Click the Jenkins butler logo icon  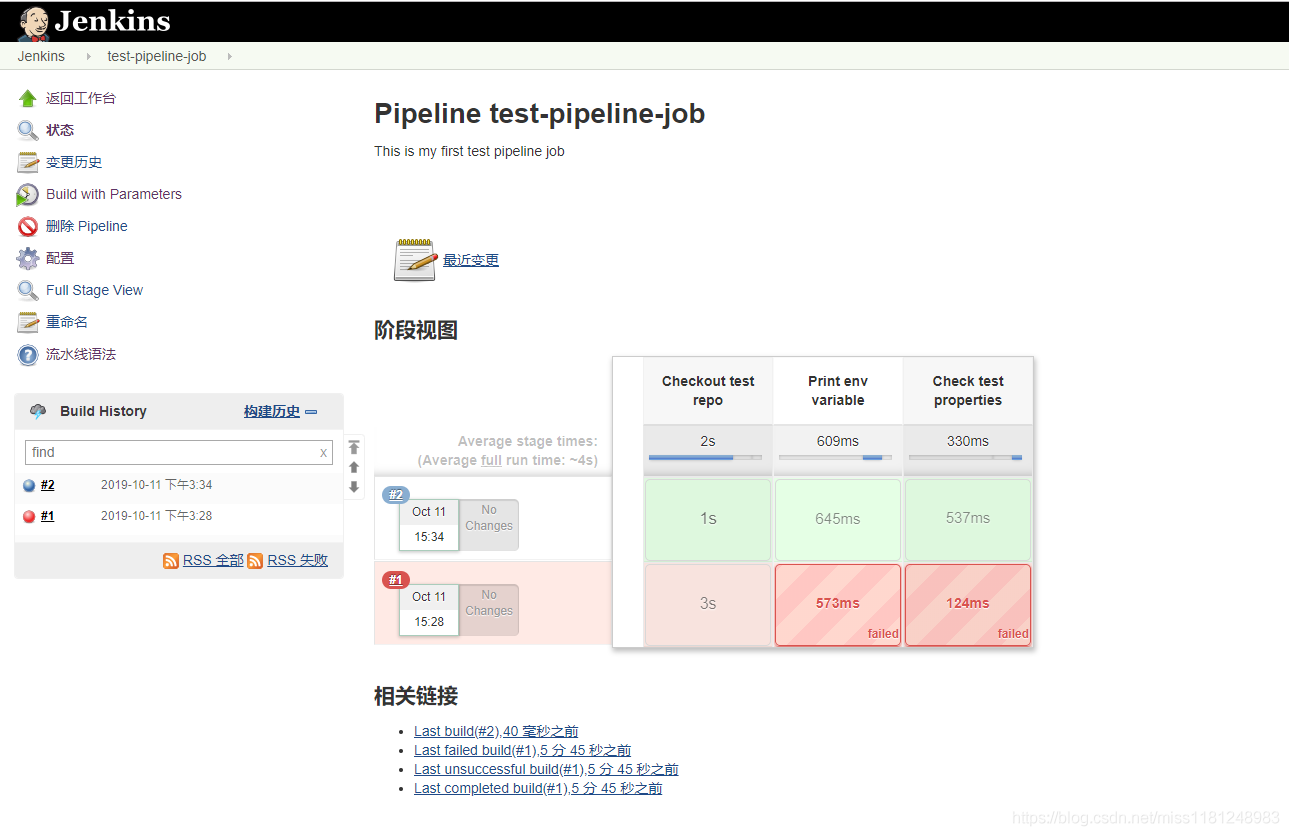33,22
